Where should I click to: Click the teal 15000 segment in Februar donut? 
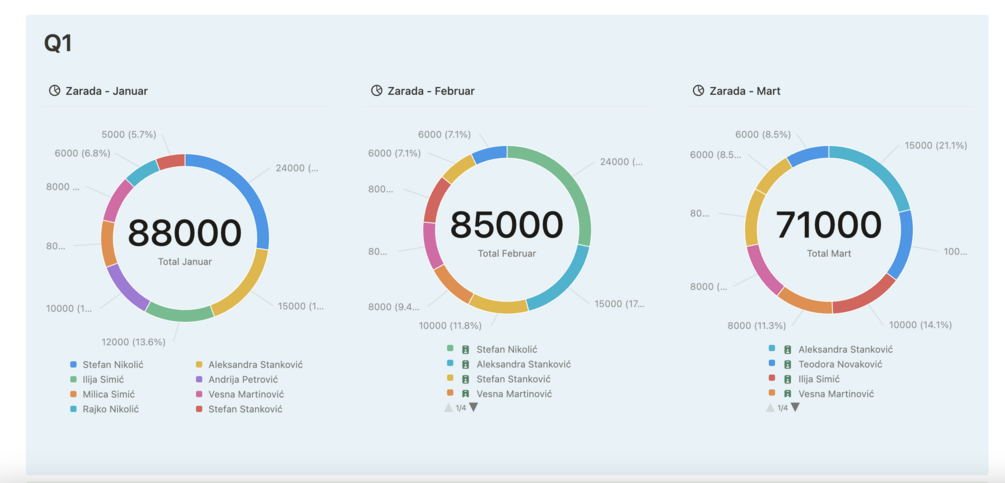(x=565, y=282)
